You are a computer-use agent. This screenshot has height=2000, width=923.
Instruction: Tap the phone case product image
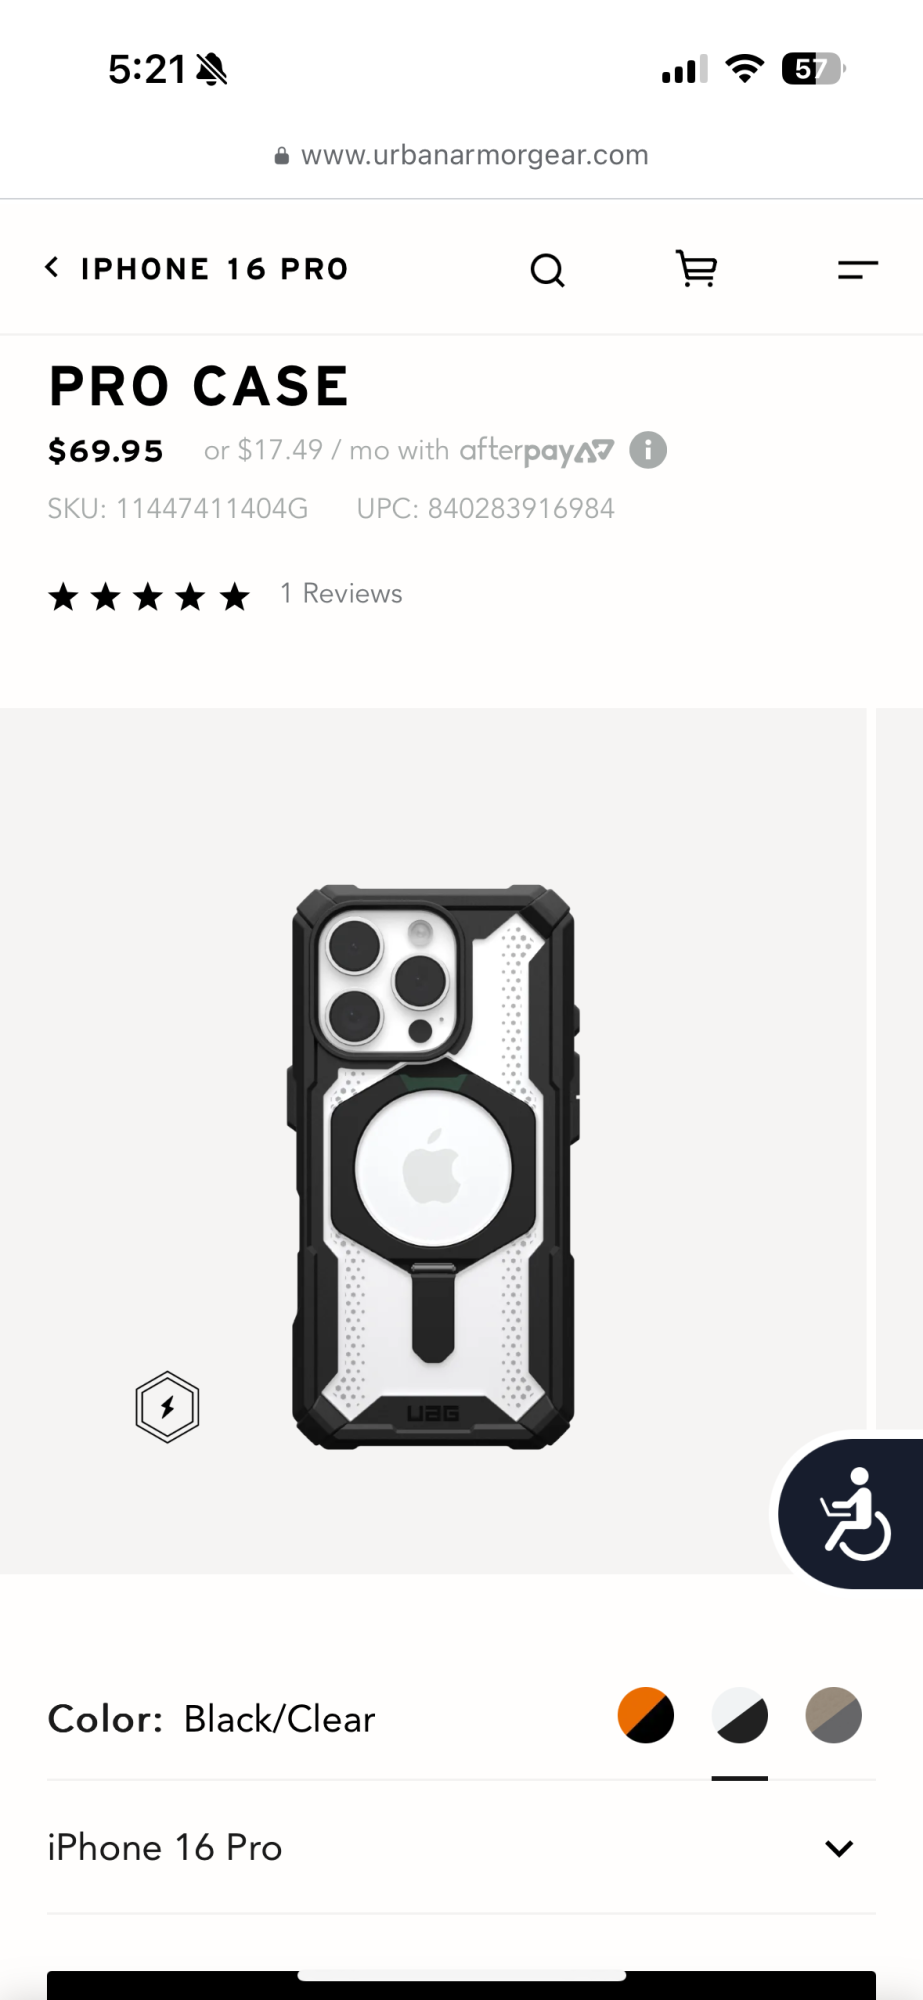coord(433,1166)
